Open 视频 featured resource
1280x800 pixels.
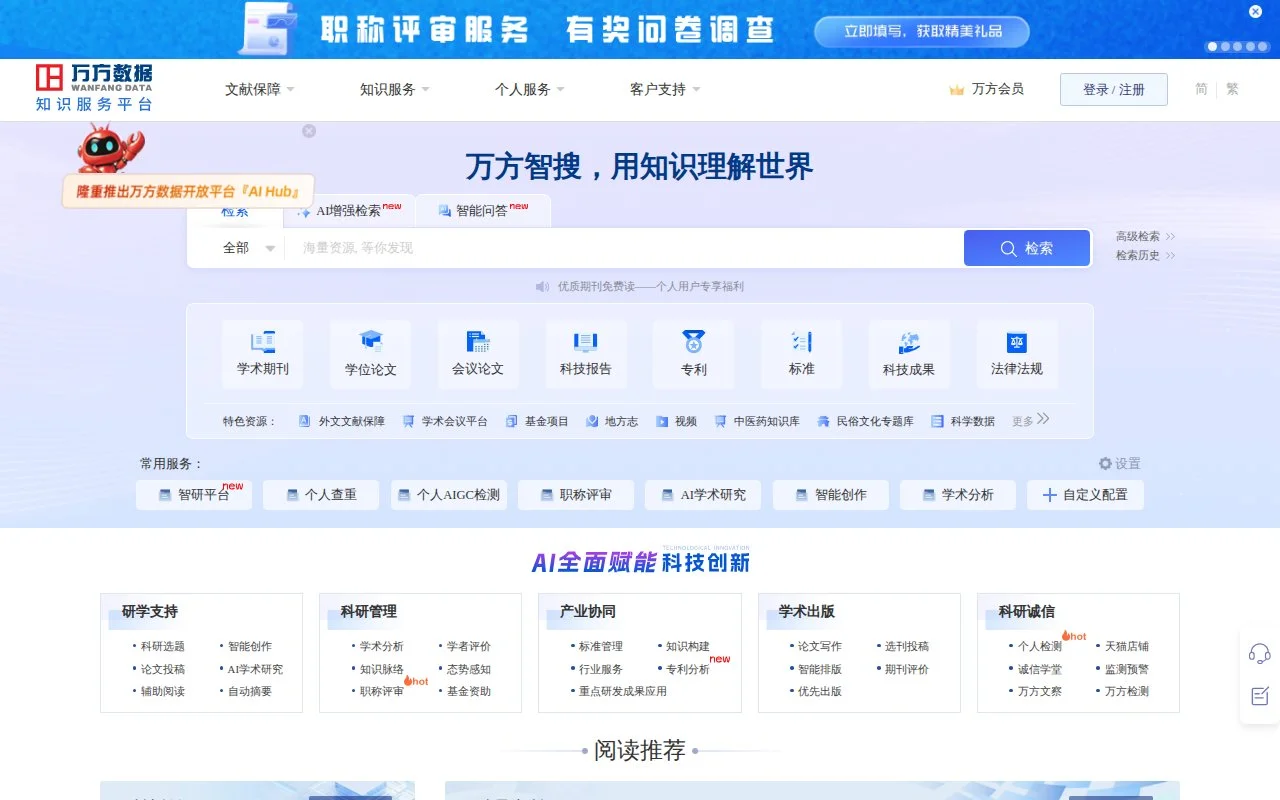click(676, 421)
